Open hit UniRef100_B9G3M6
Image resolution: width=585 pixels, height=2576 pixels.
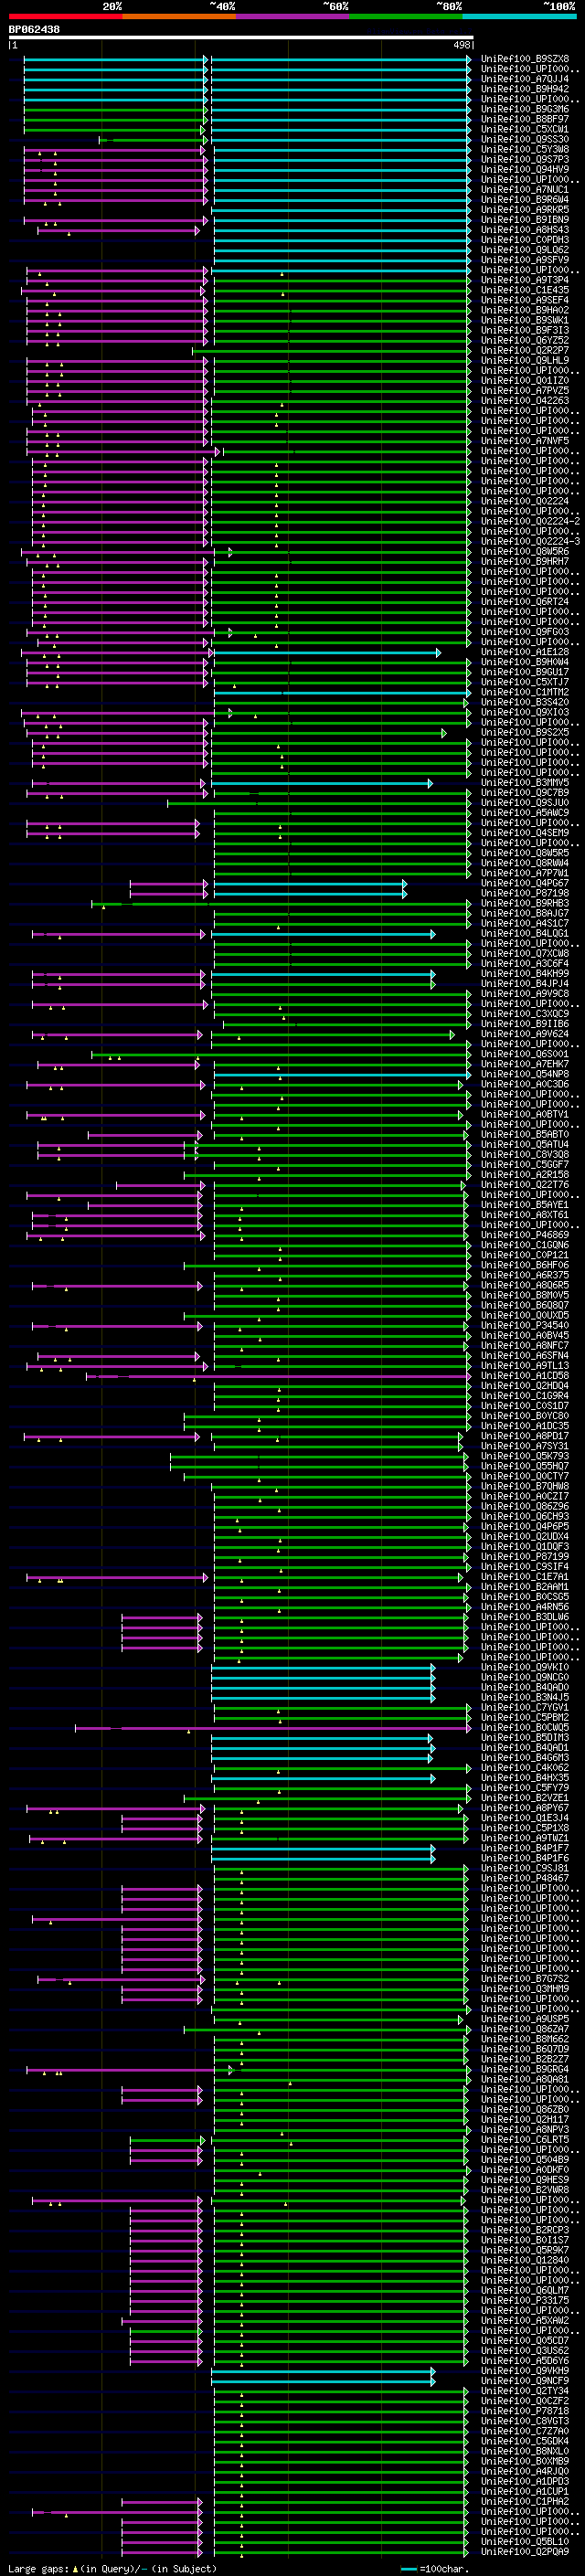[525, 109]
